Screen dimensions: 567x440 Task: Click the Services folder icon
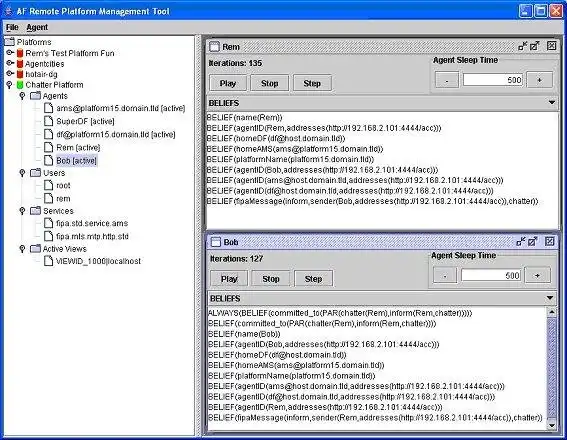[x=35, y=211]
